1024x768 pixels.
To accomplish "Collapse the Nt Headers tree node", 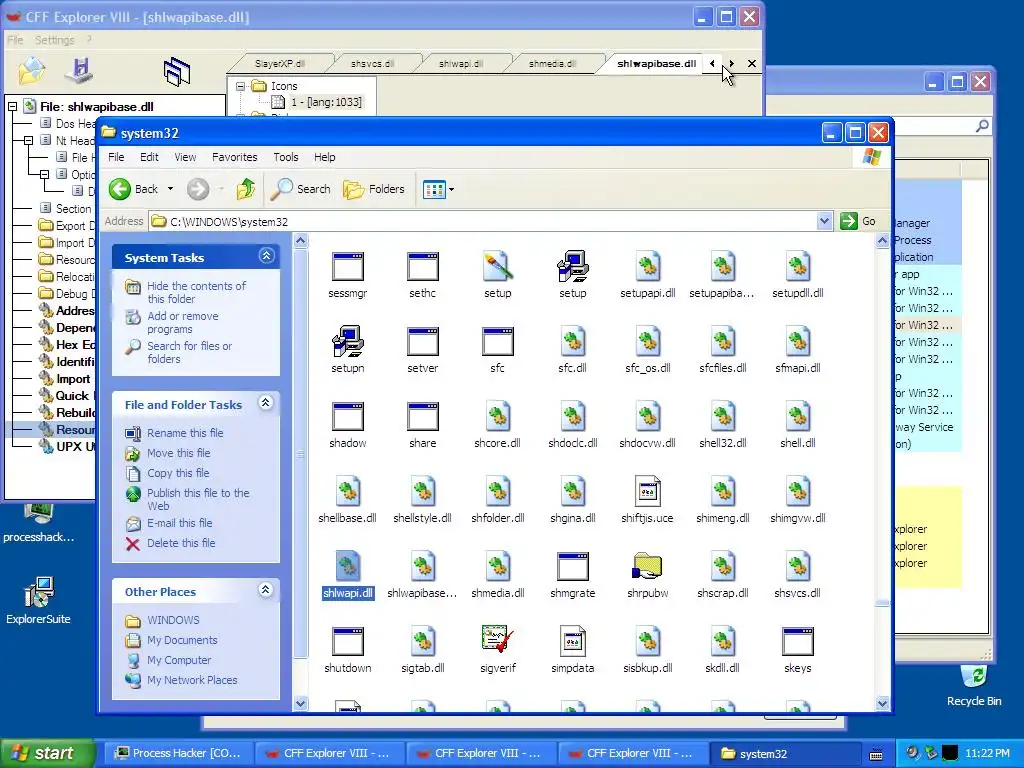I will (x=28, y=140).
